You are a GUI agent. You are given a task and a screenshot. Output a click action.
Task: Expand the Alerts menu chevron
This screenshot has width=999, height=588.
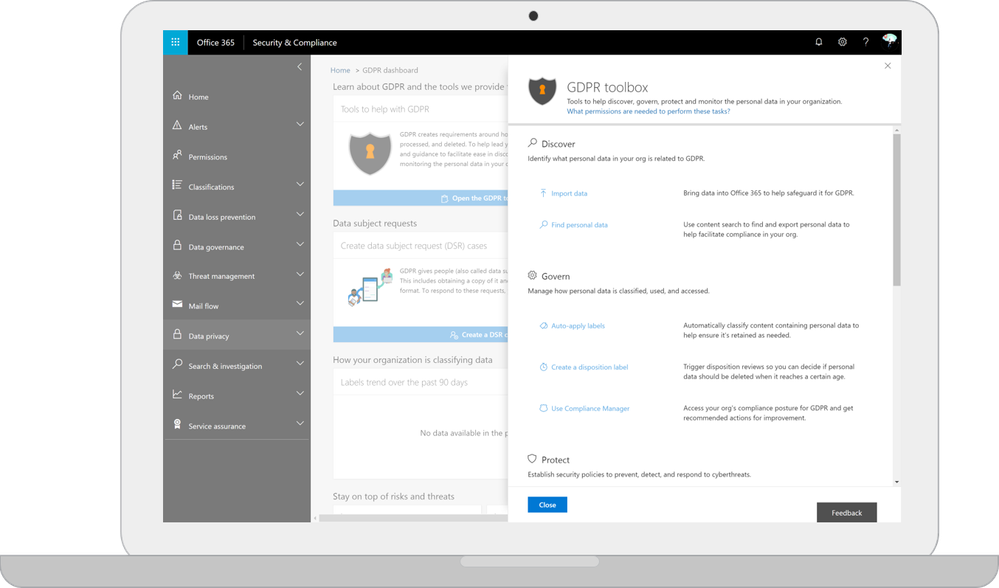(x=299, y=124)
